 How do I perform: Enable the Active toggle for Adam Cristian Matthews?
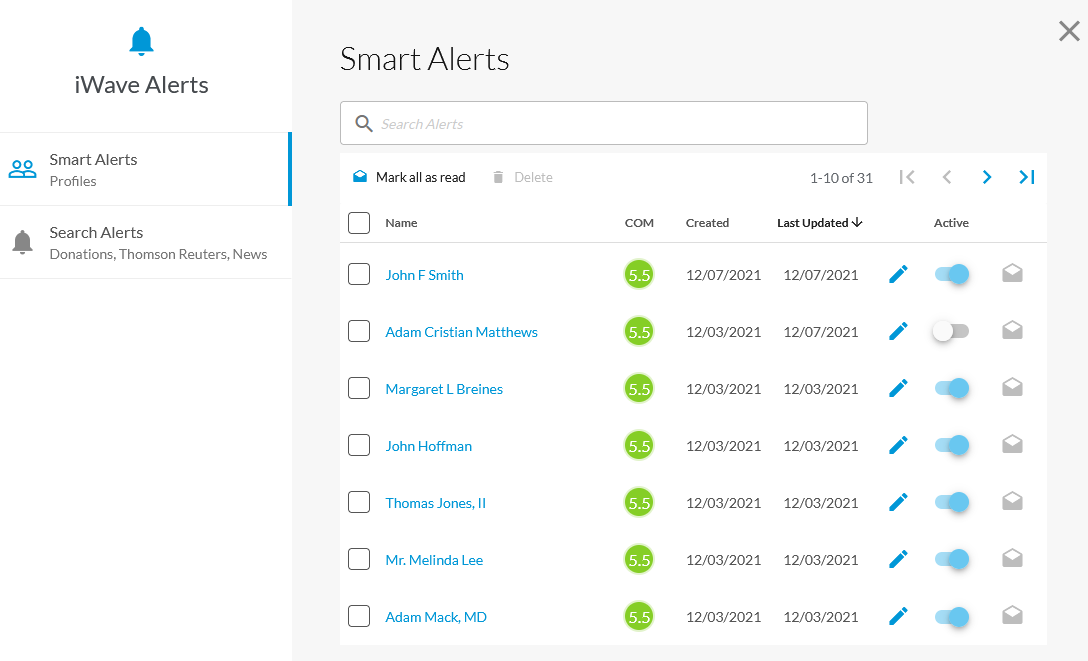(951, 330)
